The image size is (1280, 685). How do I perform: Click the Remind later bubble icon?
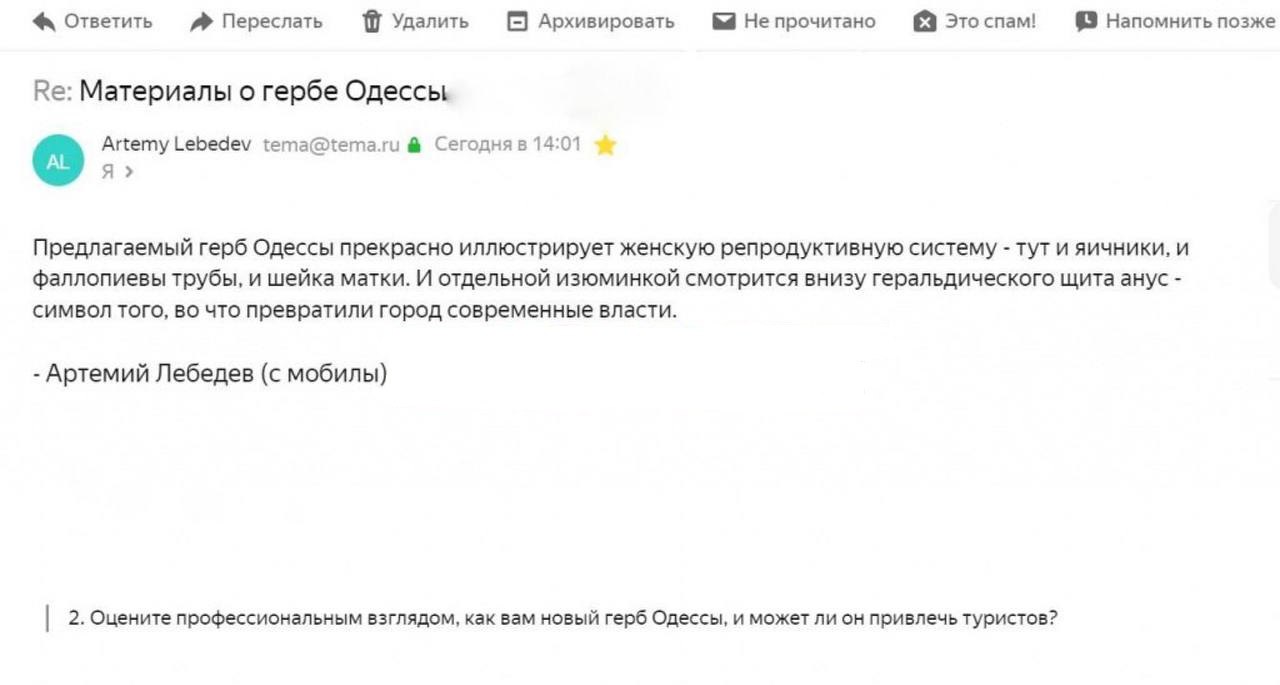coord(1086,21)
